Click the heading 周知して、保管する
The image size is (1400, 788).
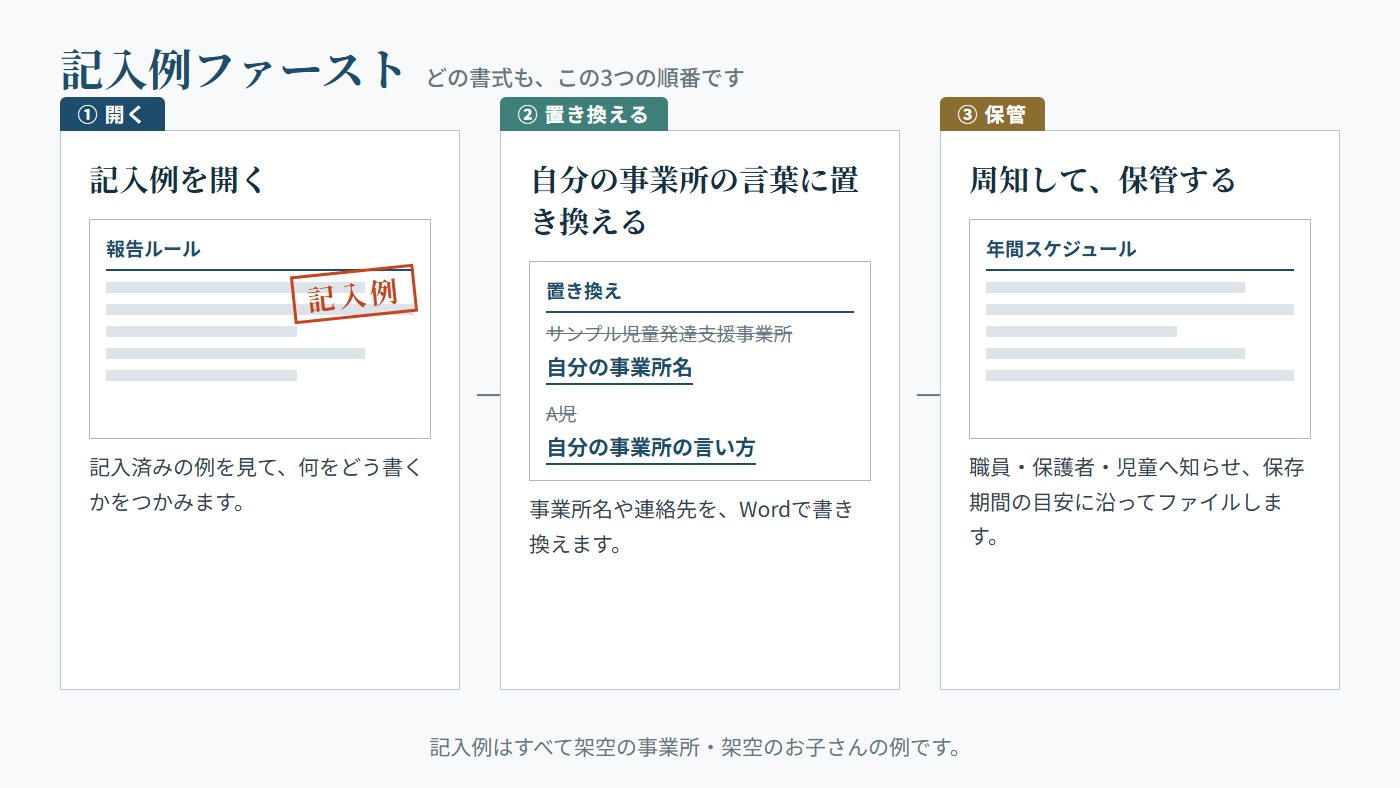coord(1103,180)
